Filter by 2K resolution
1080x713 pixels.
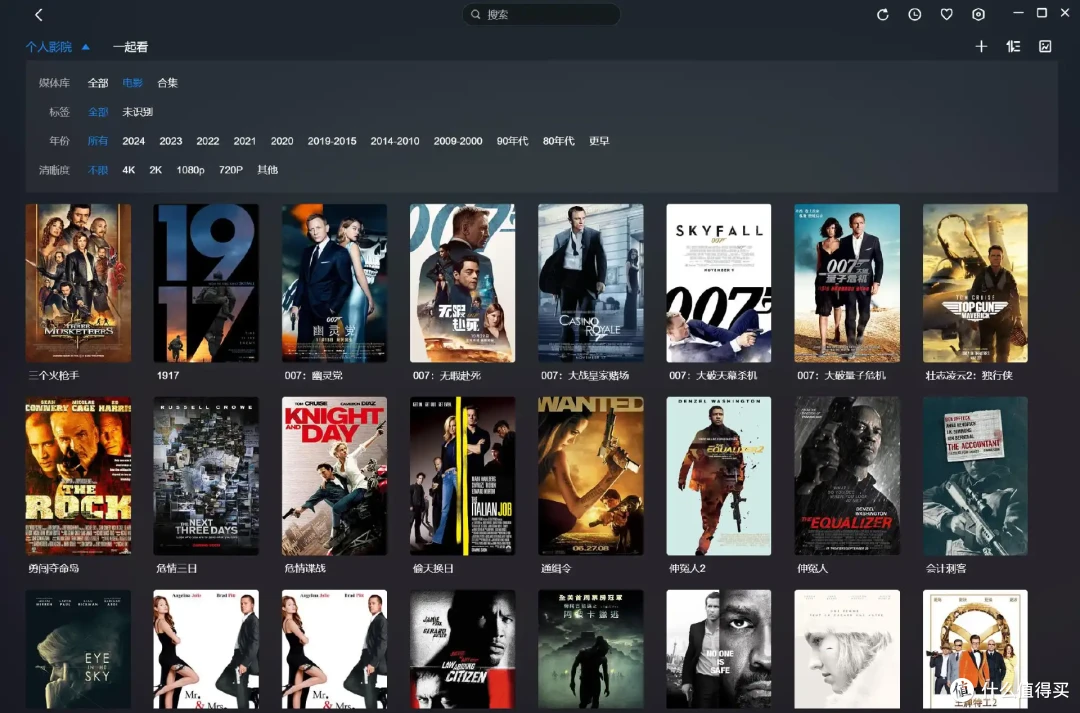(156, 169)
